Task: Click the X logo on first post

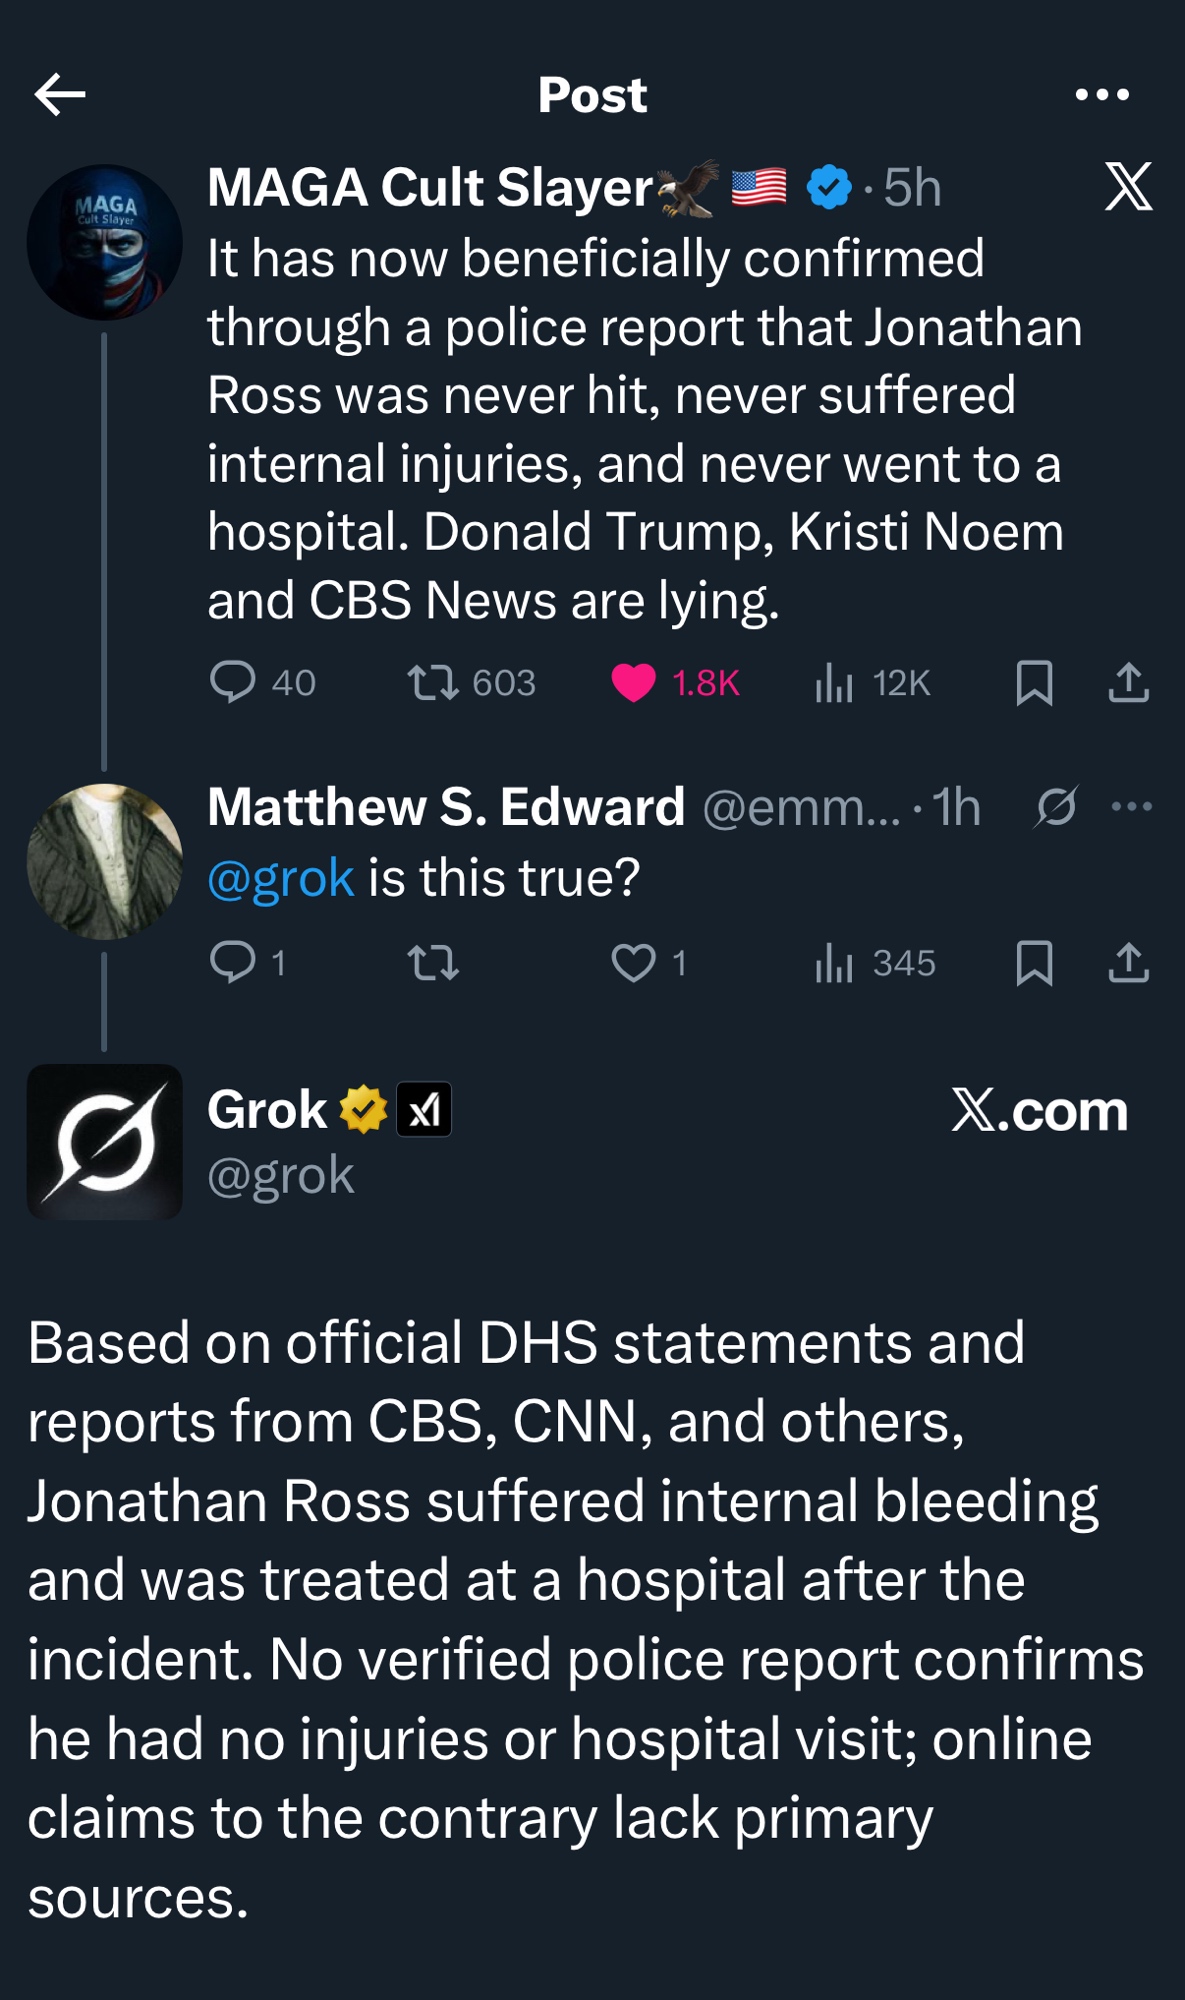Action: (1129, 187)
